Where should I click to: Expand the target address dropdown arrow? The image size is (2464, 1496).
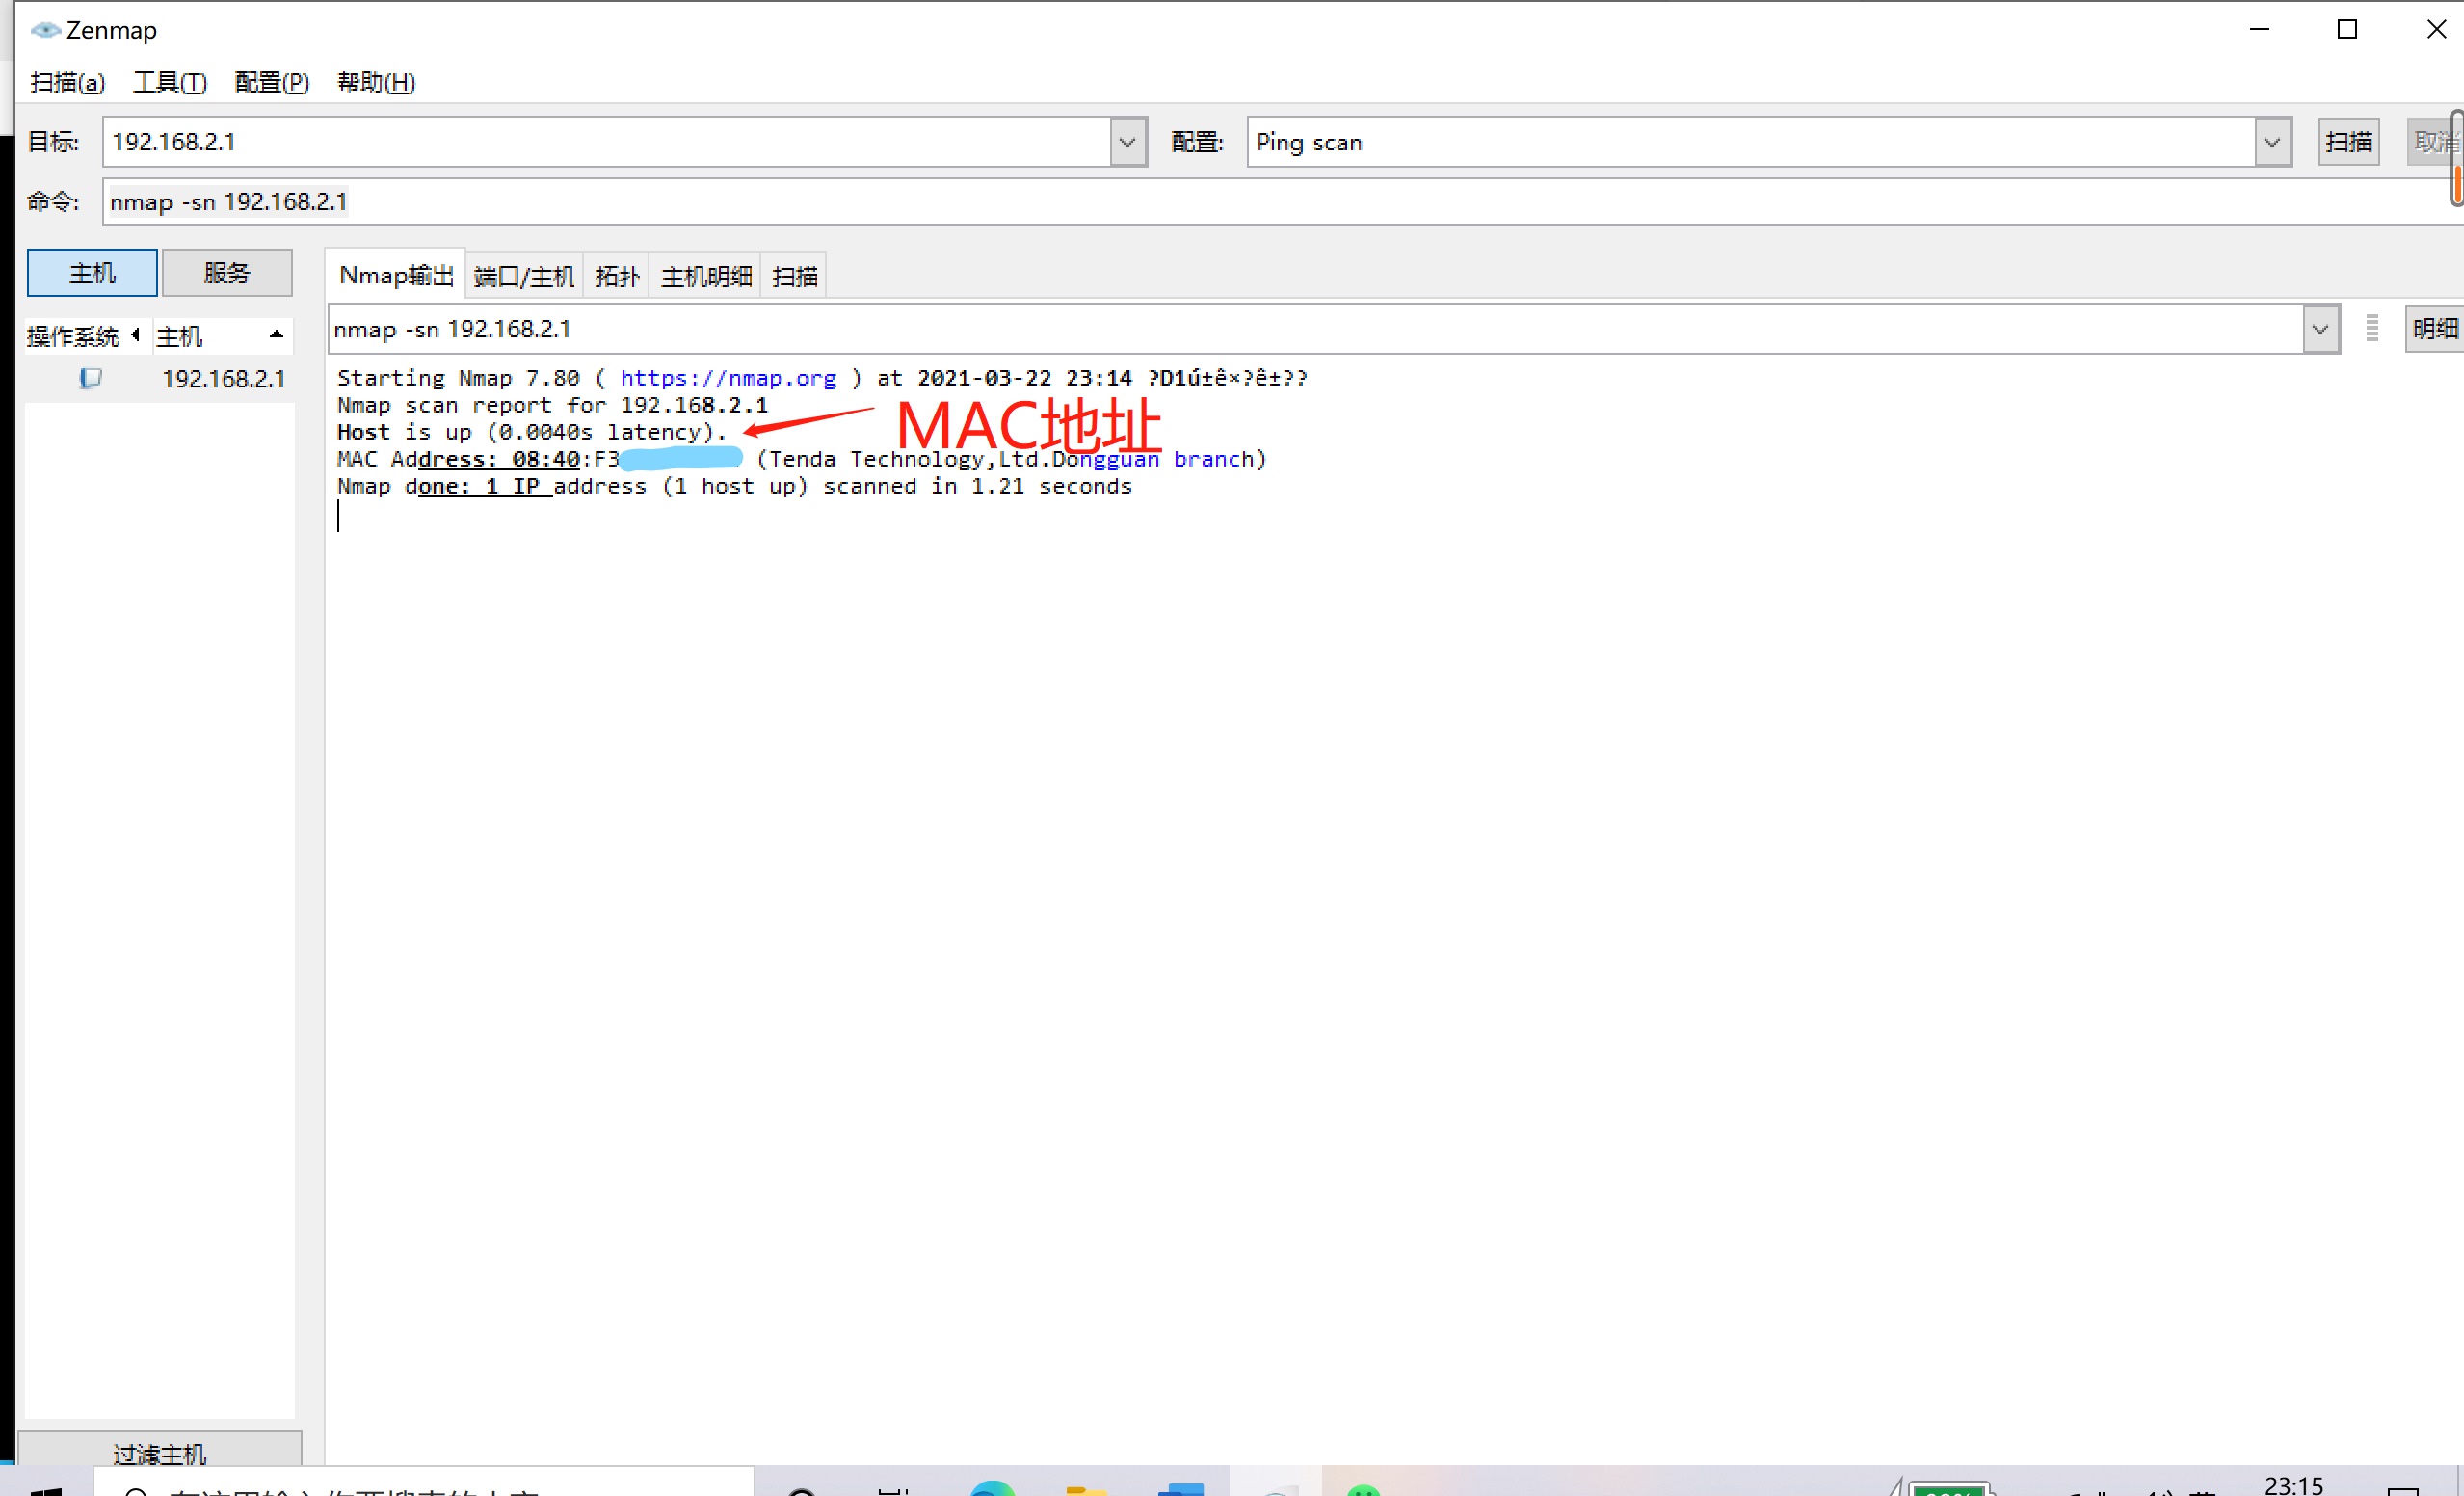[x=1127, y=142]
